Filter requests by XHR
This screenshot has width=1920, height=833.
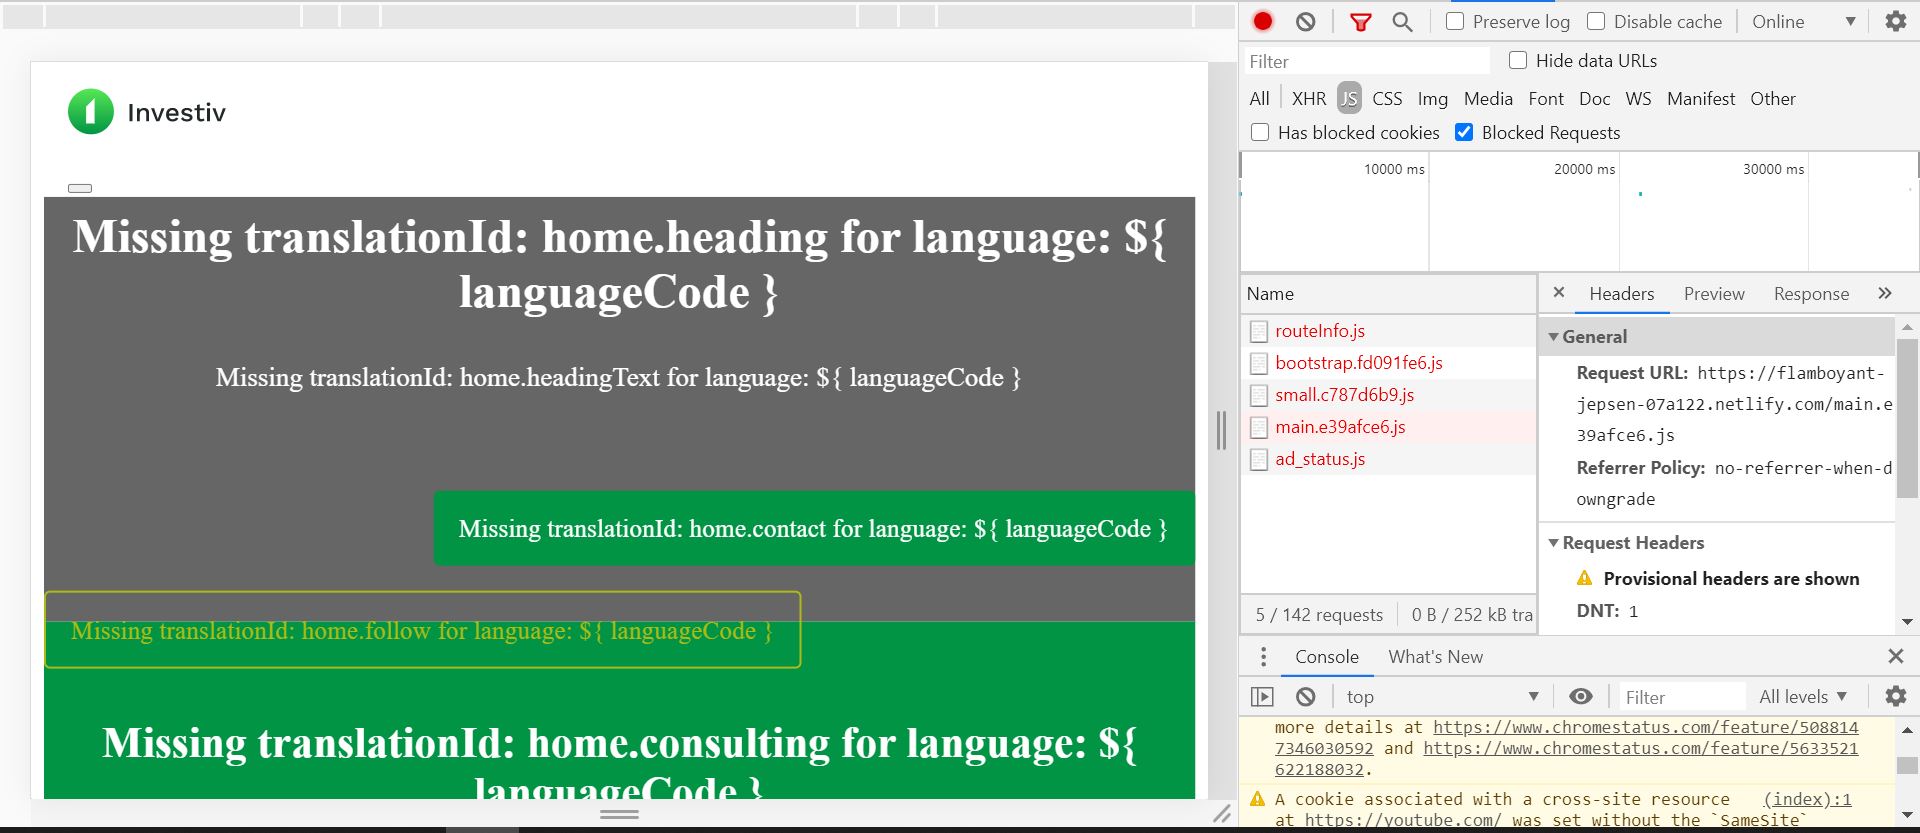[x=1309, y=98]
